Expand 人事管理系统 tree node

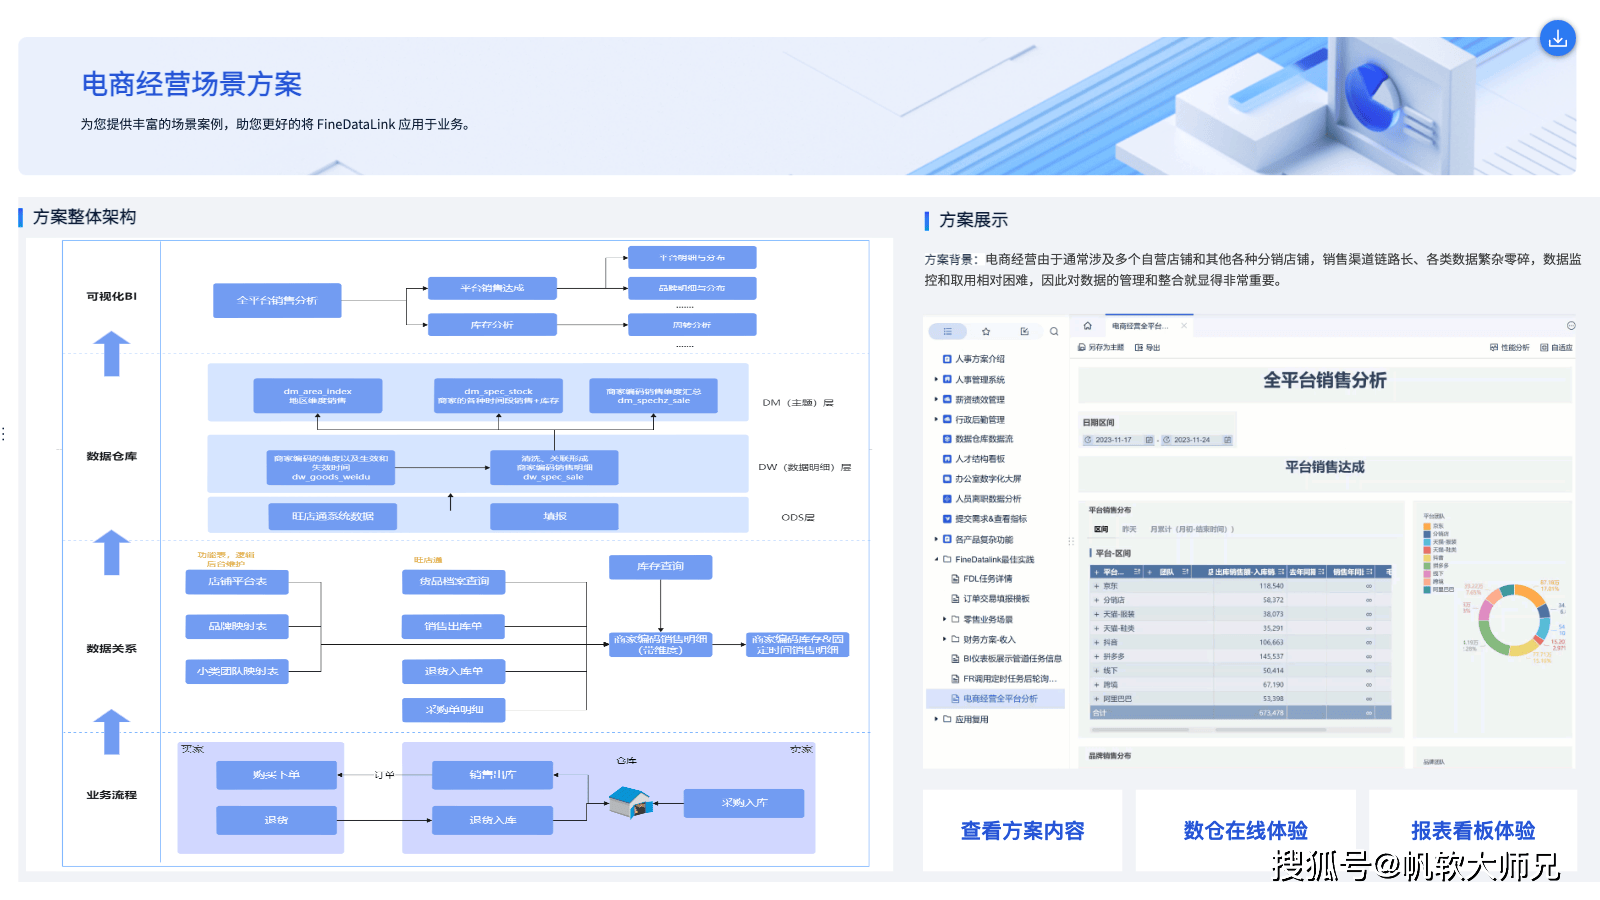936,379
